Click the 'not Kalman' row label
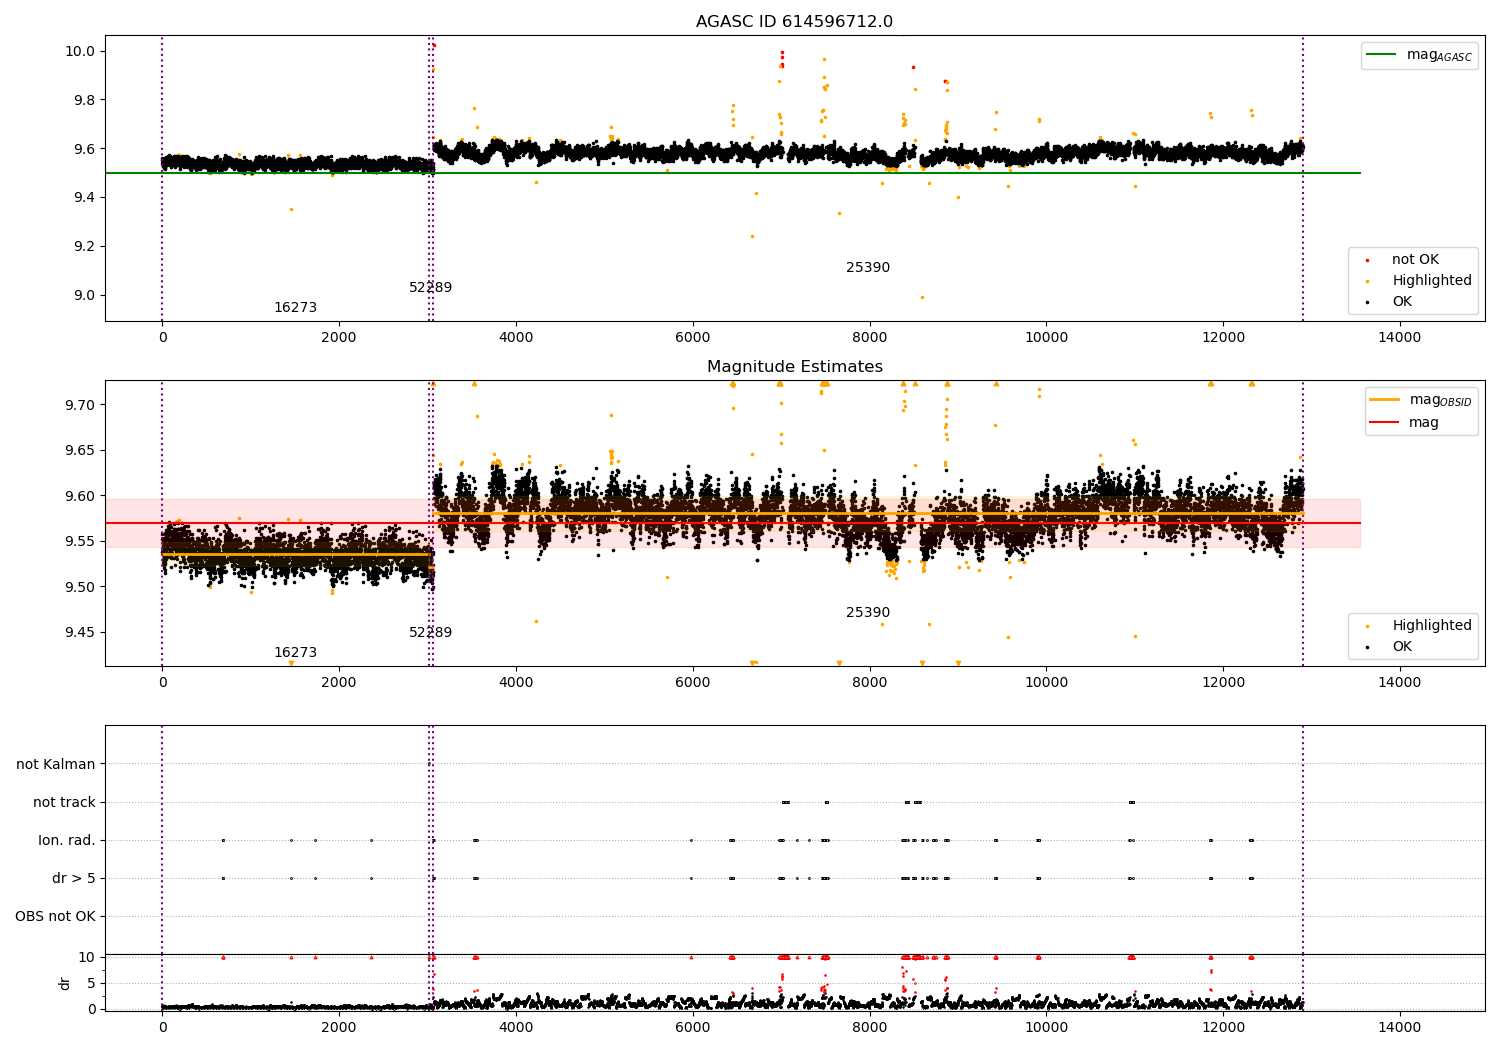The width and height of the screenshot is (1500, 1050). pos(56,764)
